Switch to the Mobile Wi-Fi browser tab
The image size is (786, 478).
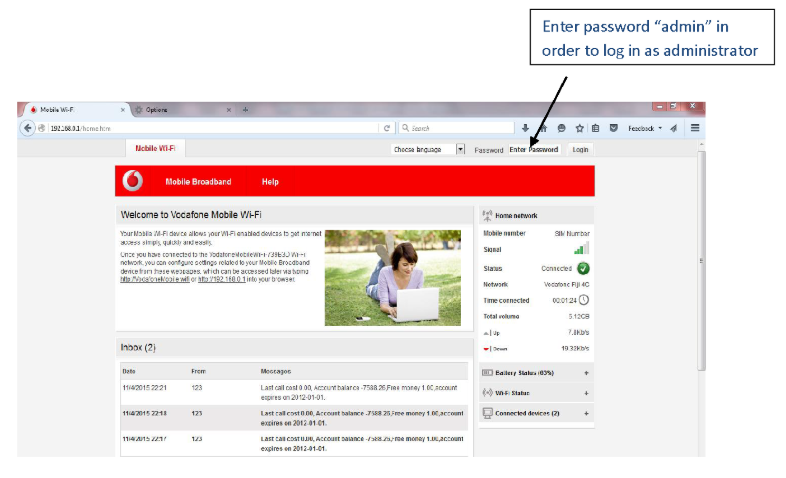tap(75, 110)
